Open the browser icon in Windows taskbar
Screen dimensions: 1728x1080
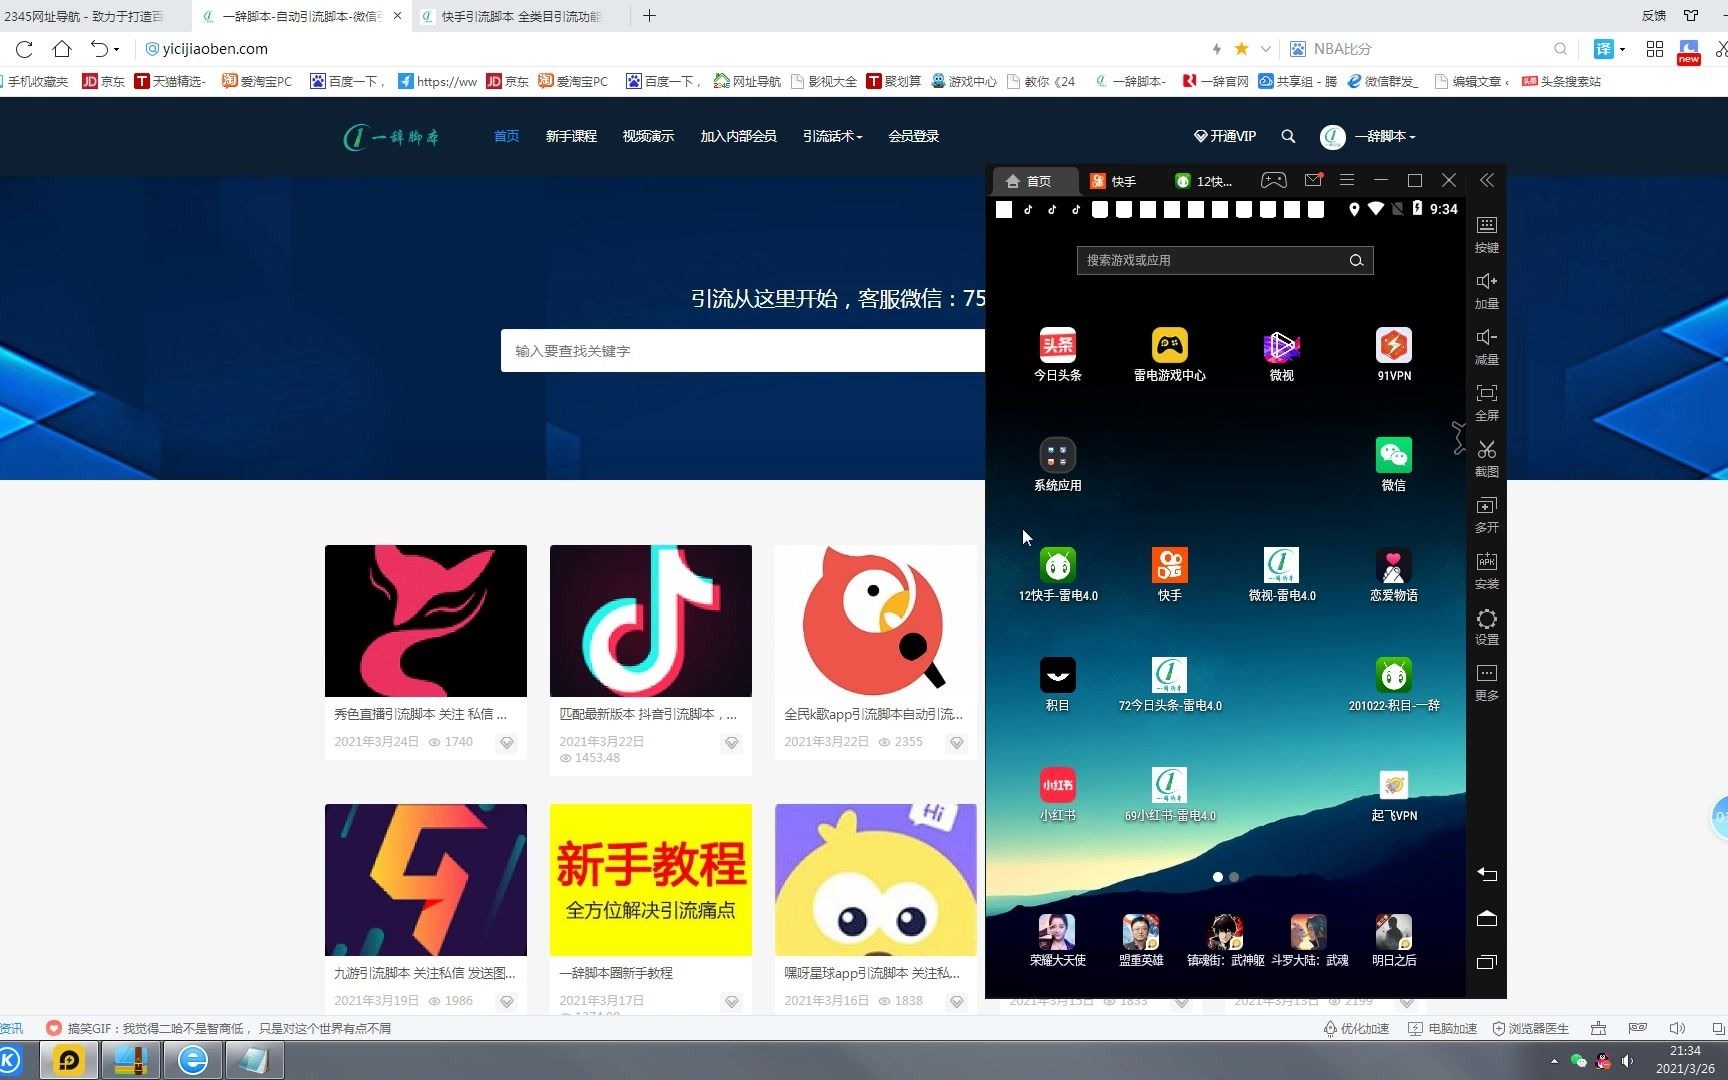[x=192, y=1060]
